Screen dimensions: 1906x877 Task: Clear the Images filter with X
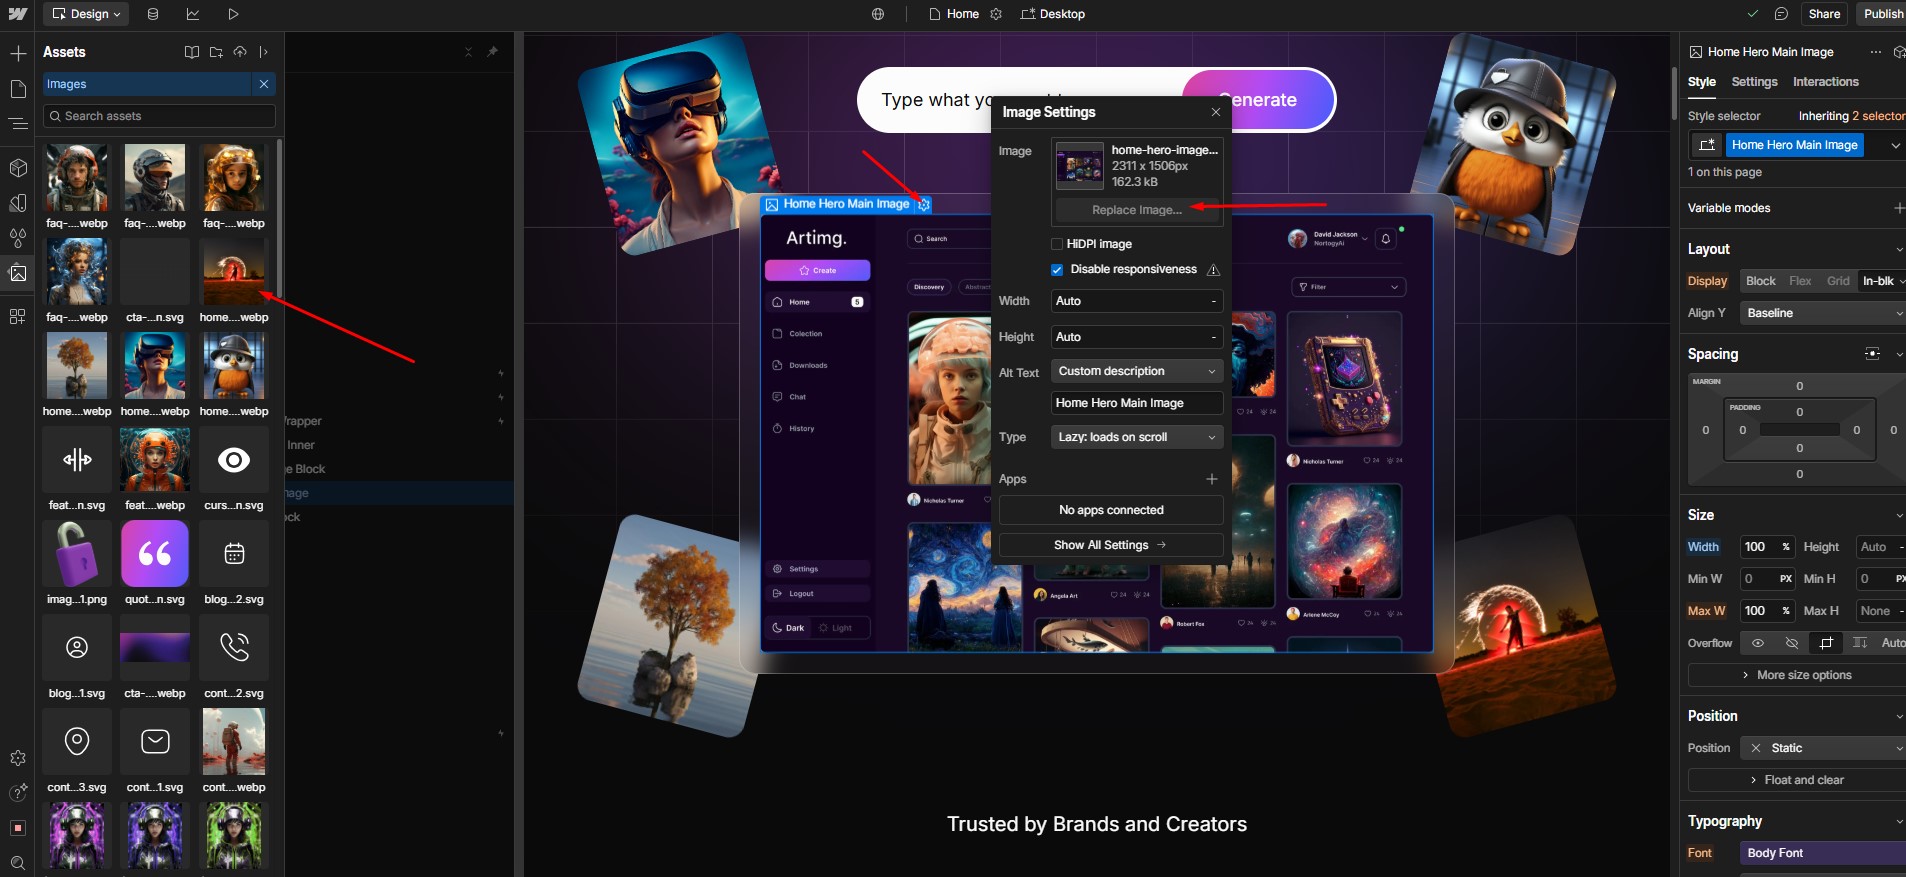point(264,84)
